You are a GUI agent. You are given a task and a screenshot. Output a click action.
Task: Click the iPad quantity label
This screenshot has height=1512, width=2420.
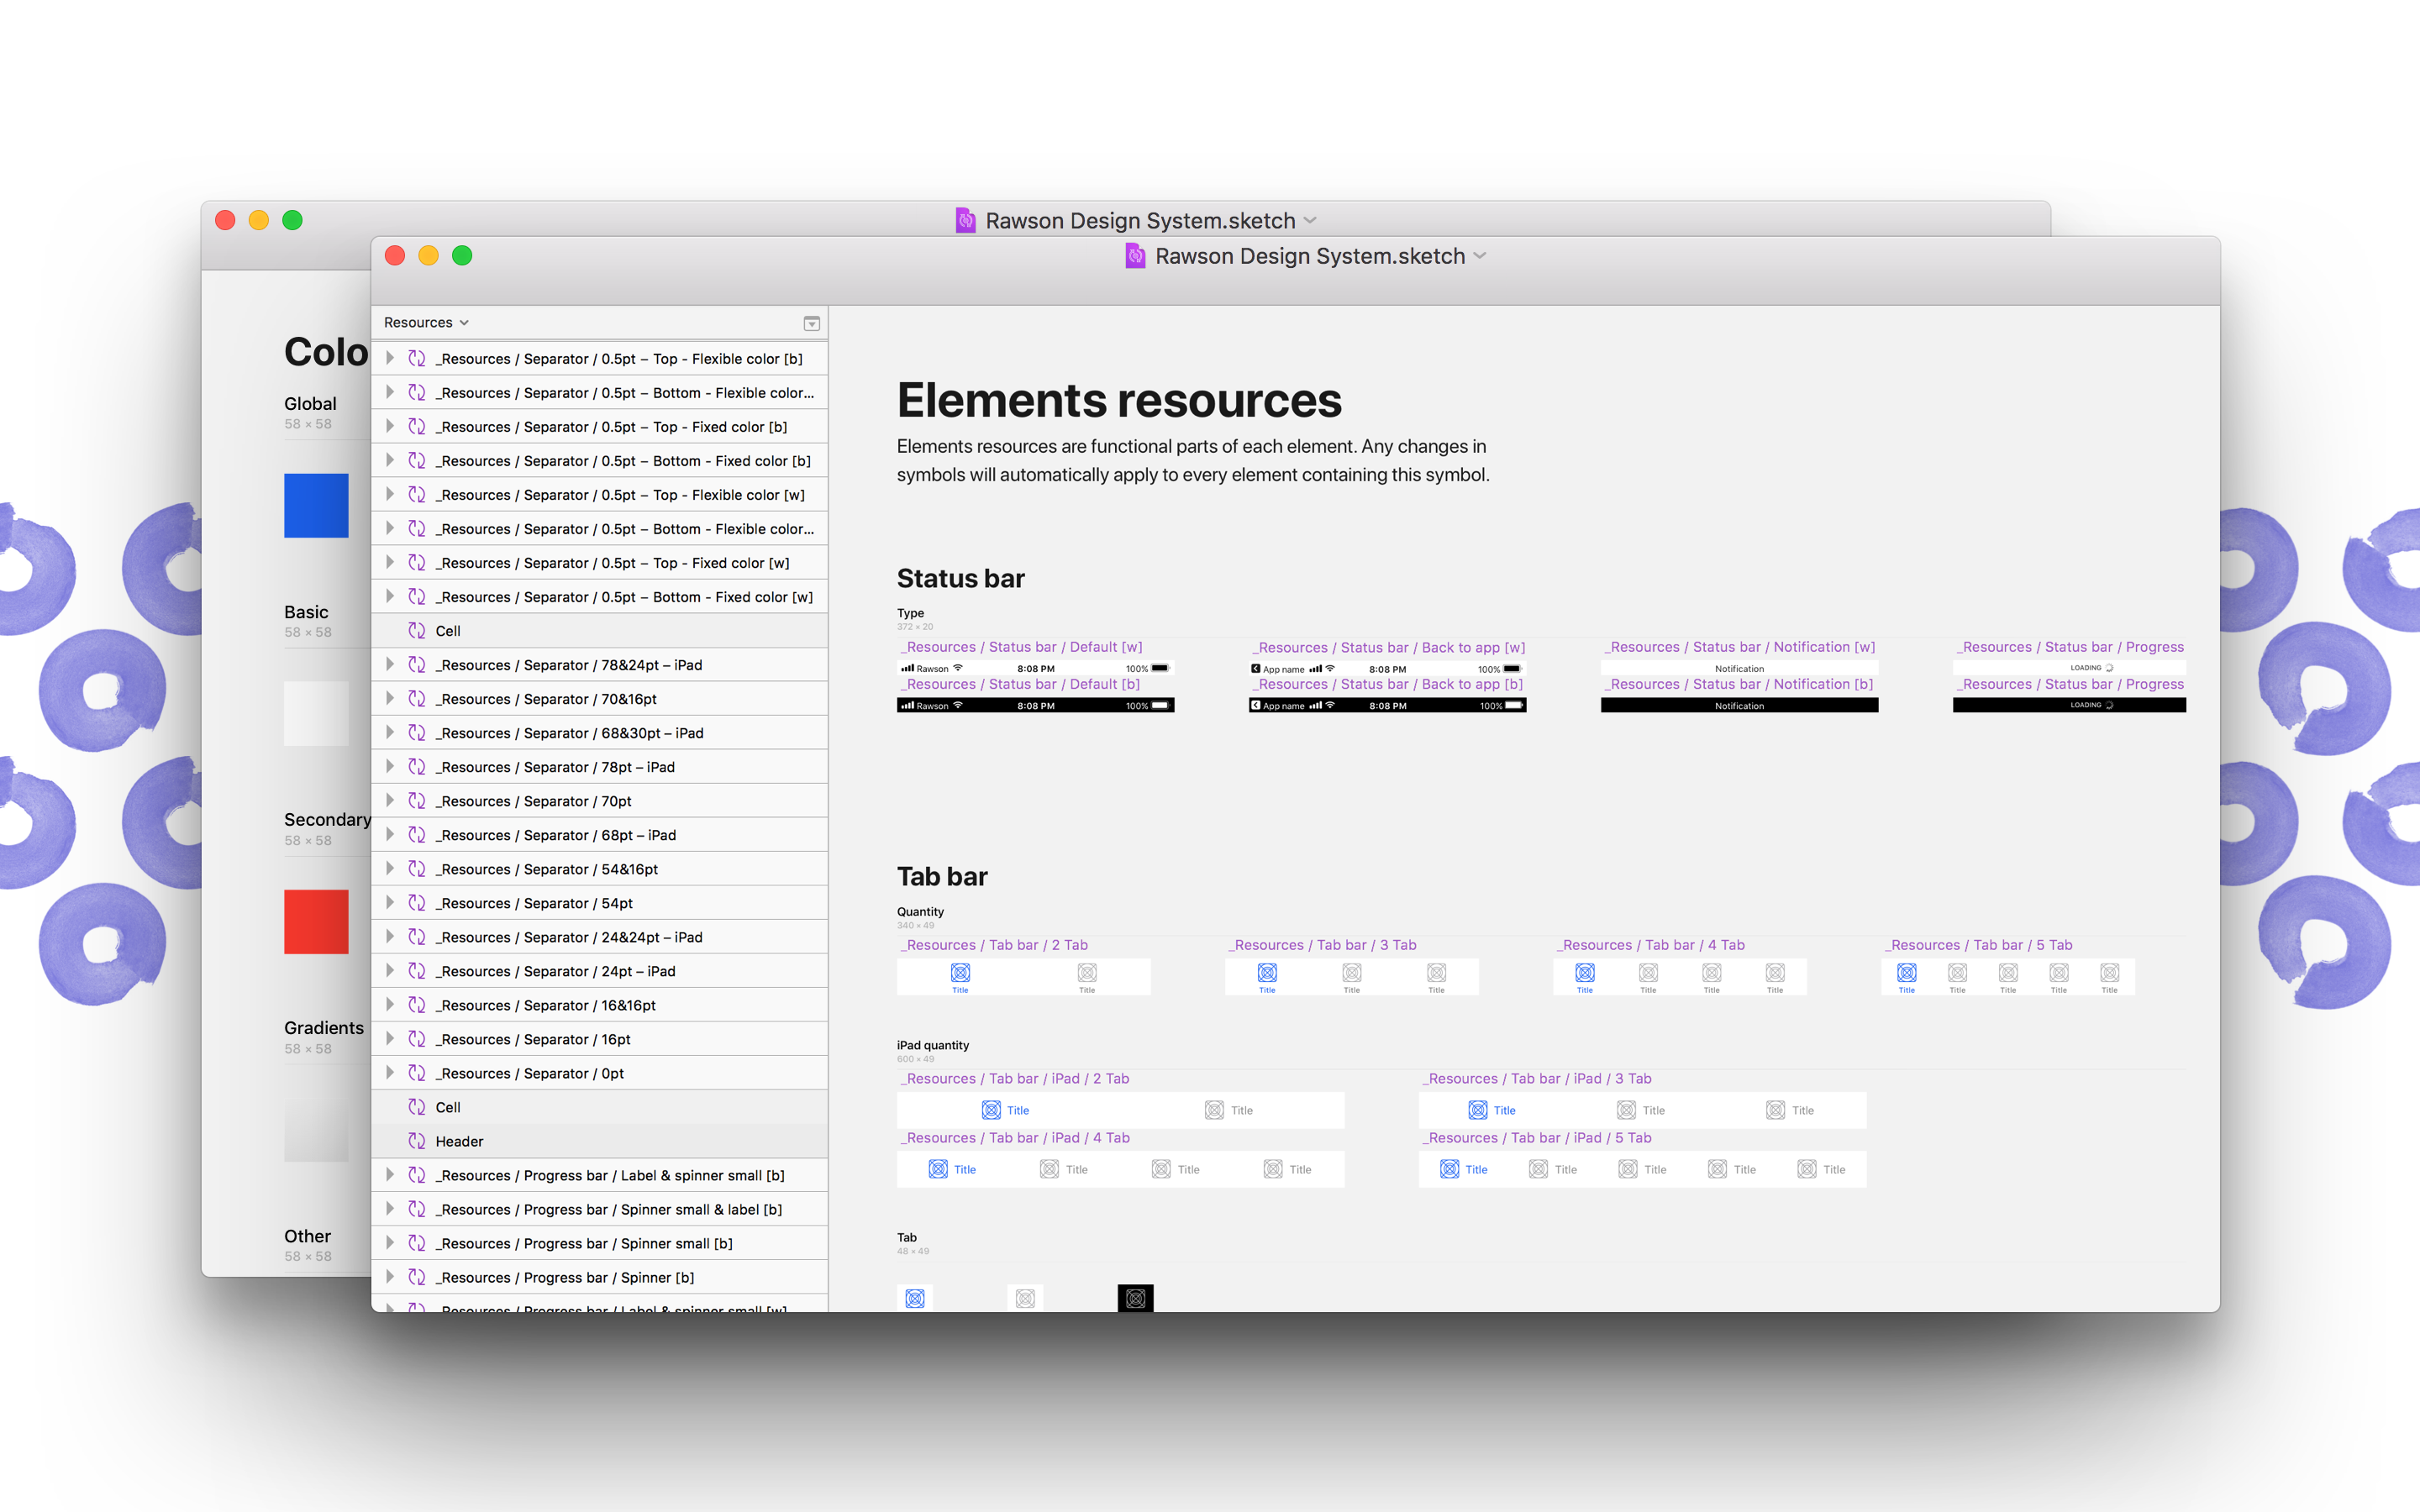(x=933, y=1045)
